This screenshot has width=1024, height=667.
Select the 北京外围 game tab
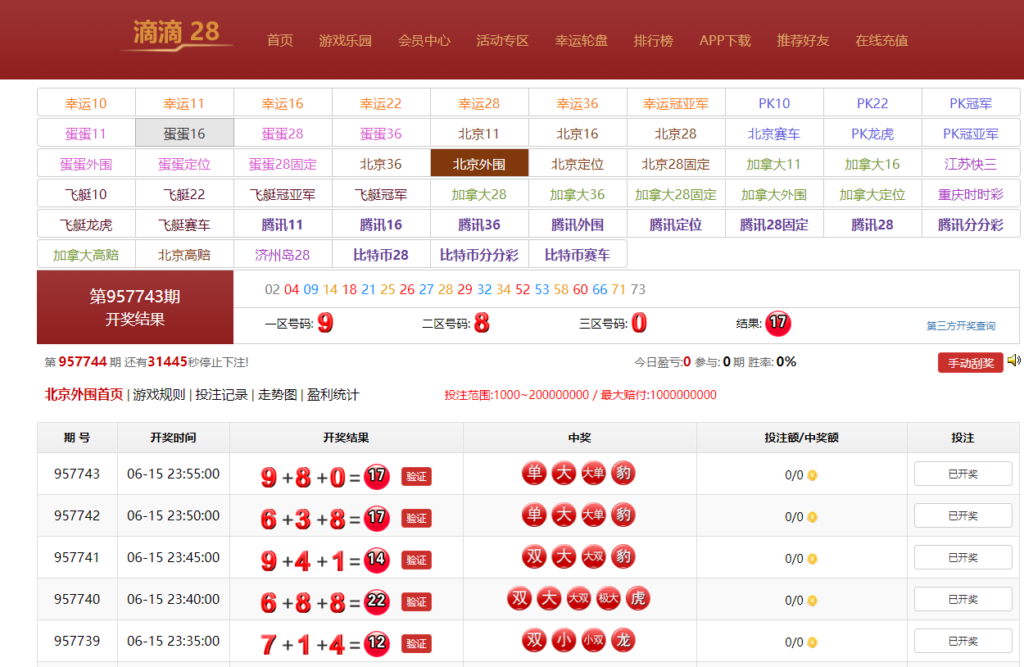480,163
